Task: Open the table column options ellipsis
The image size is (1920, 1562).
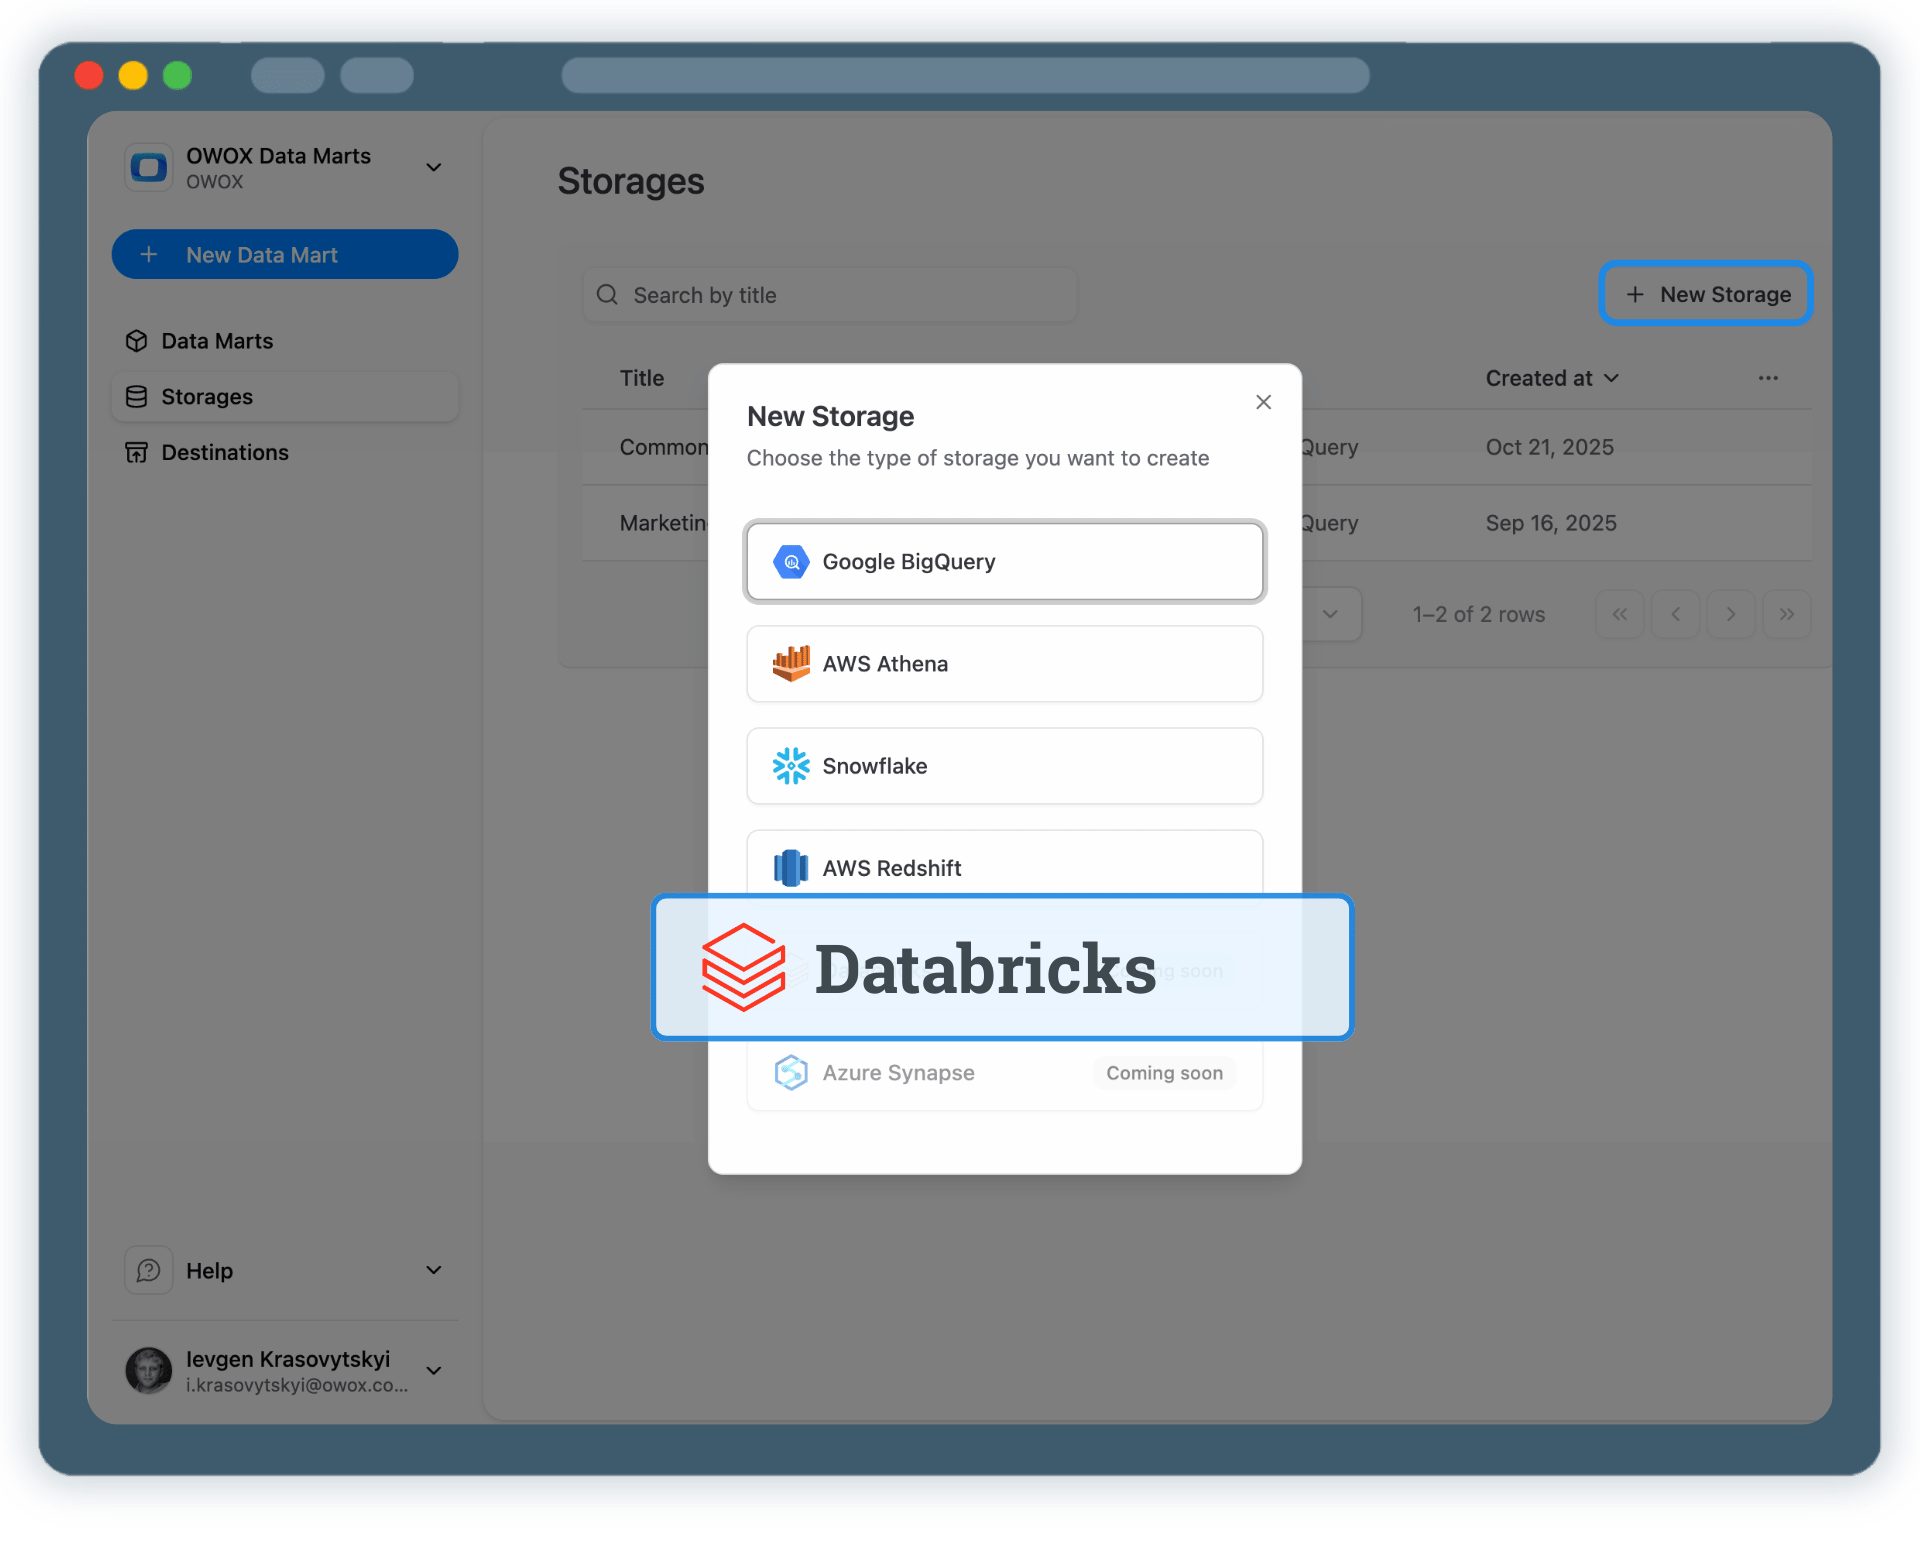Action: pyautogui.click(x=1768, y=378)
